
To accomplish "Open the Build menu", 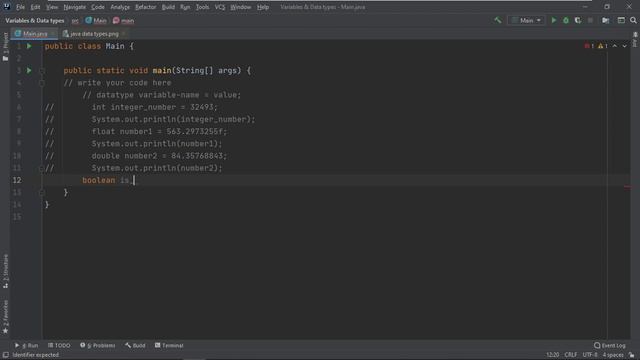I will pos(168,7).
